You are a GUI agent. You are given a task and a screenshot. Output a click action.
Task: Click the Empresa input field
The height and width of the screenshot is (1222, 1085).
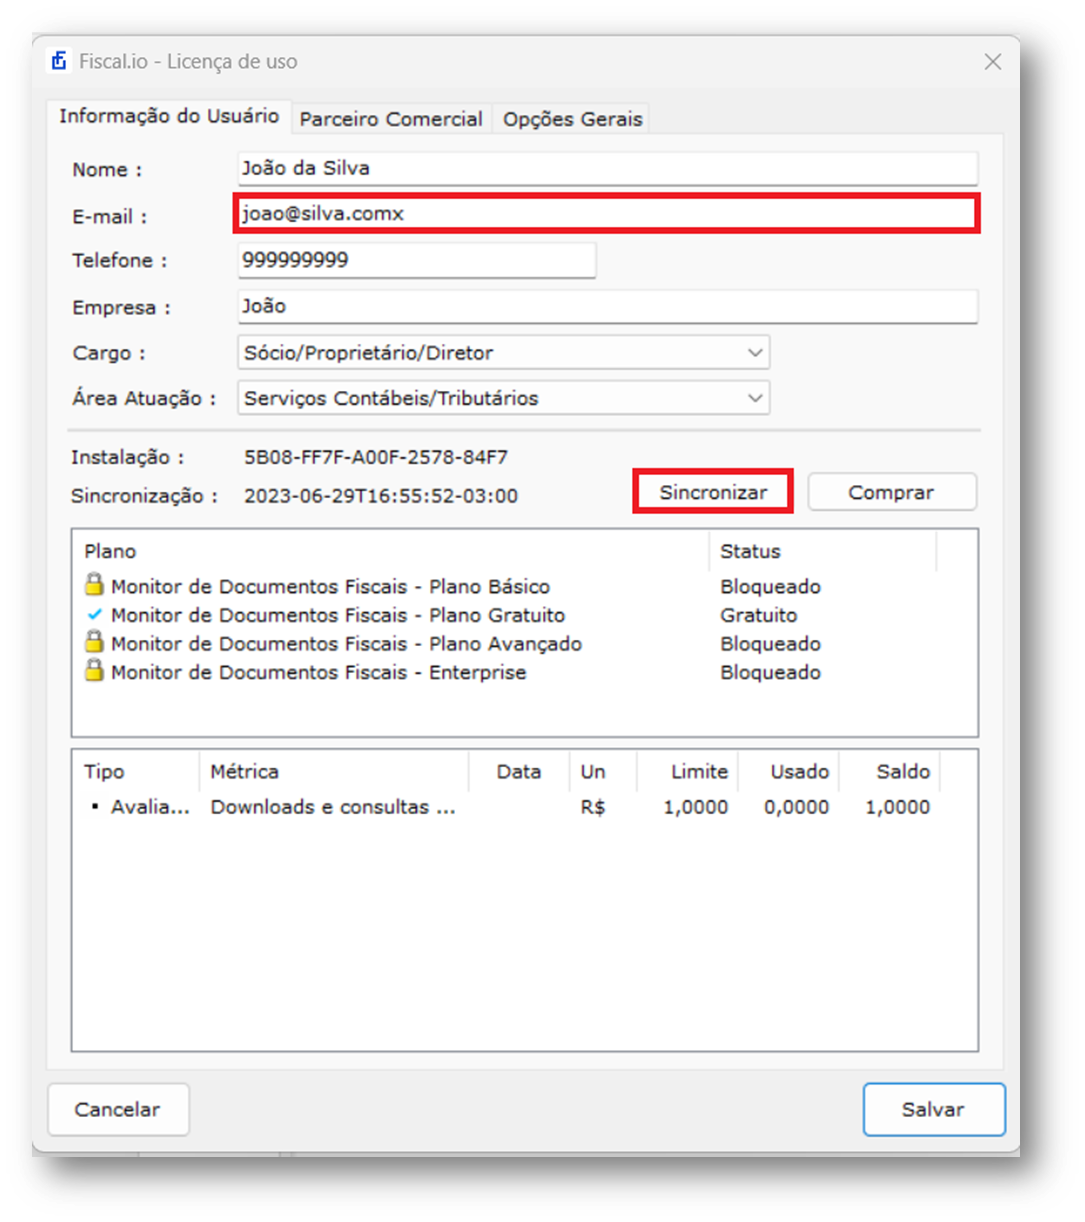pos(607,306)
